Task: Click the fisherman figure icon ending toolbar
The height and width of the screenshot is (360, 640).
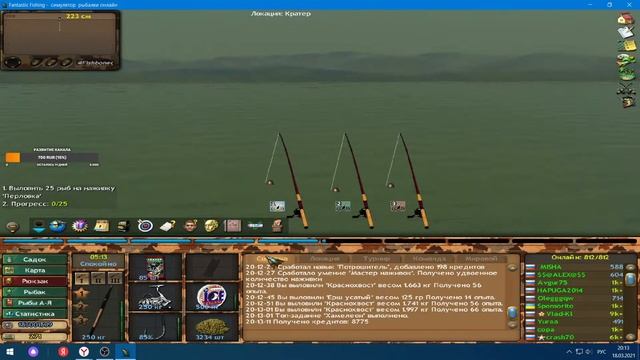Action: (277, 226)
